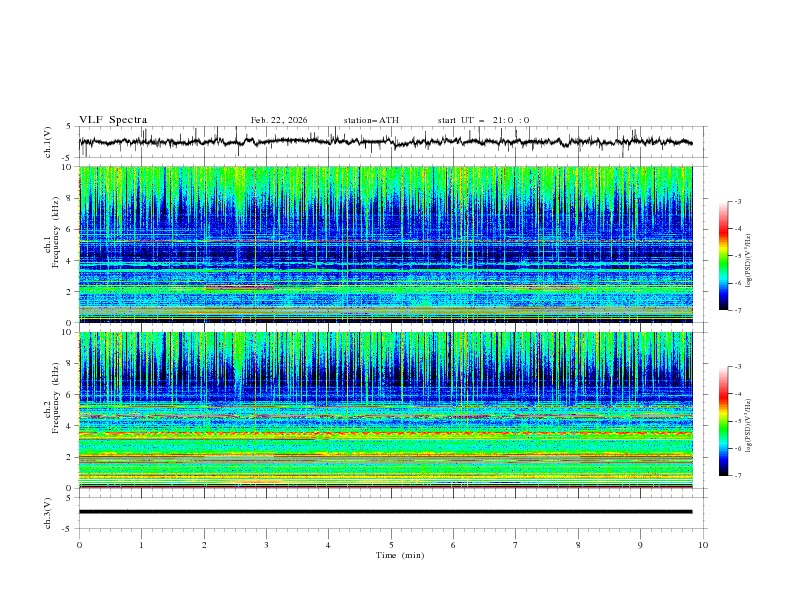The image size is (792, 612).
Task: Click the ch.1 "log(PSD)(V²/Hz)" colorbar label
Action: coord(749,261)
